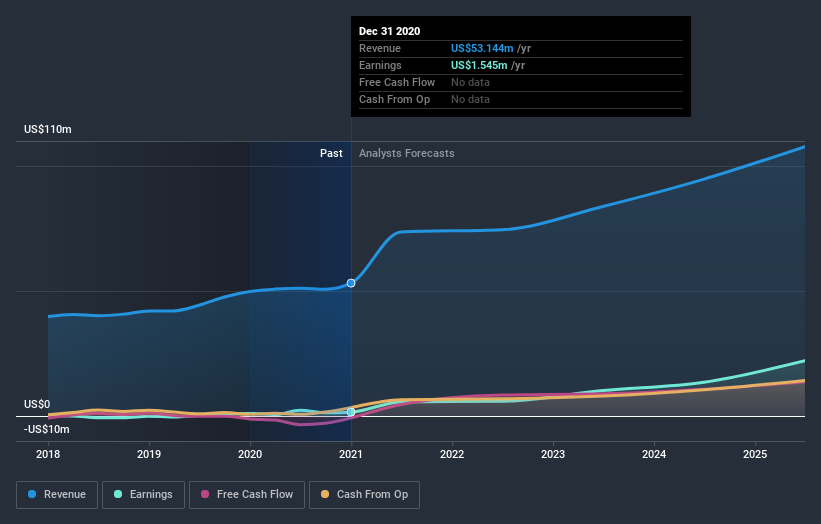Click the pink Free Cash Flow legend dot

[x=205, y=494]
